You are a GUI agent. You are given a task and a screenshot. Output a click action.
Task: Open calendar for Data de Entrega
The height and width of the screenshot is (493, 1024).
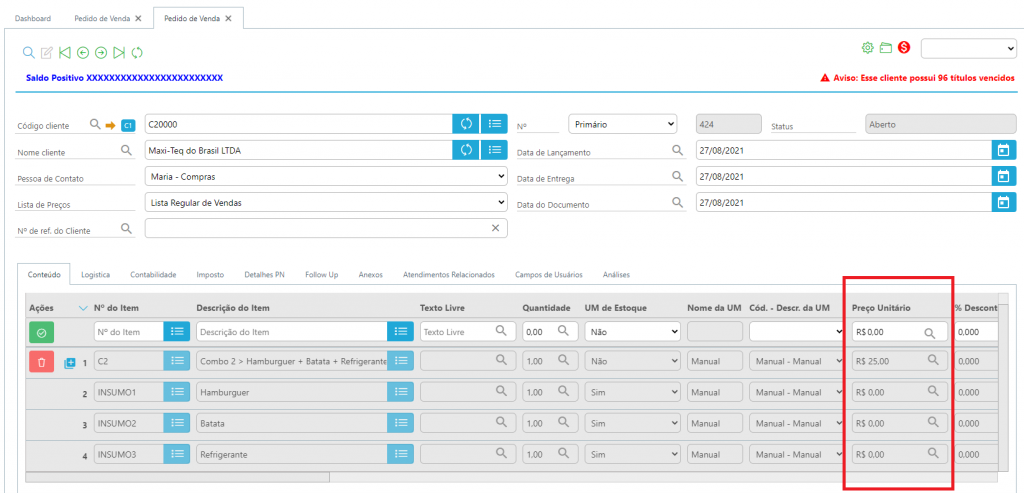coord(1003,176)
